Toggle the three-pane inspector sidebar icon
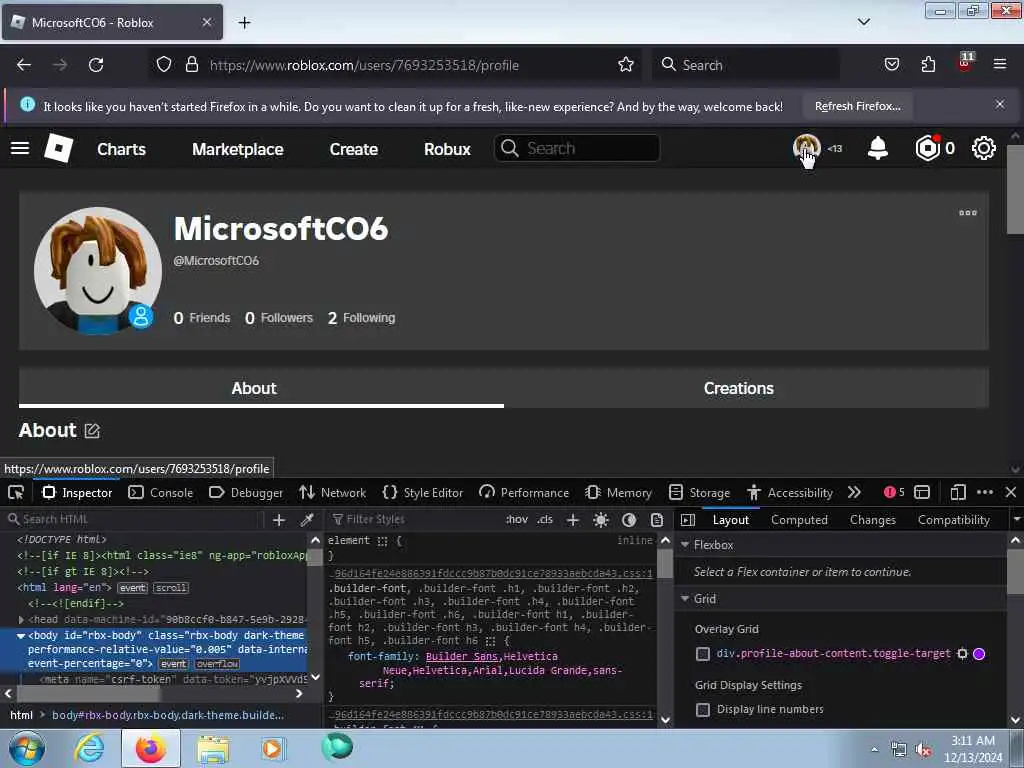This screenshot has width=1024, height=768. [x=688, y=520]
